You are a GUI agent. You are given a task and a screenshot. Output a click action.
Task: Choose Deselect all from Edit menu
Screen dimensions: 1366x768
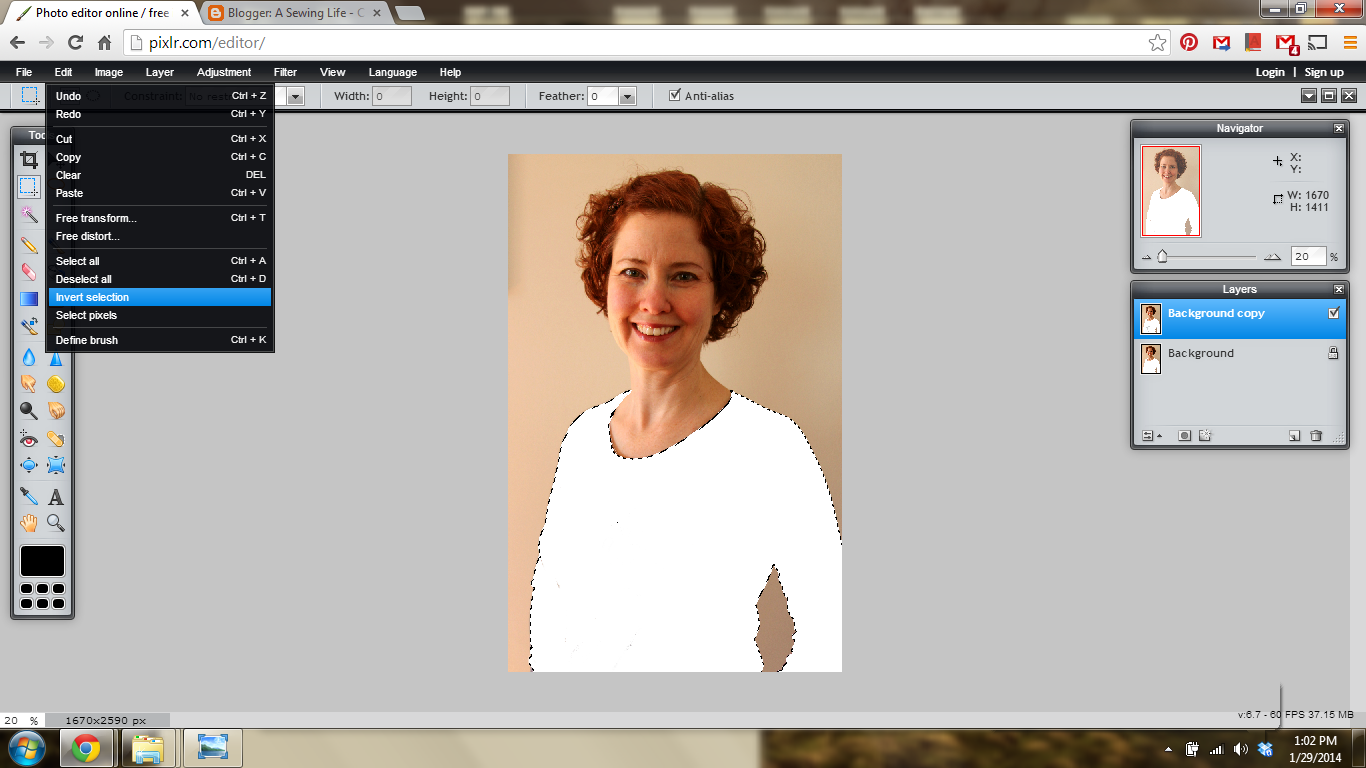click(160, 279)
